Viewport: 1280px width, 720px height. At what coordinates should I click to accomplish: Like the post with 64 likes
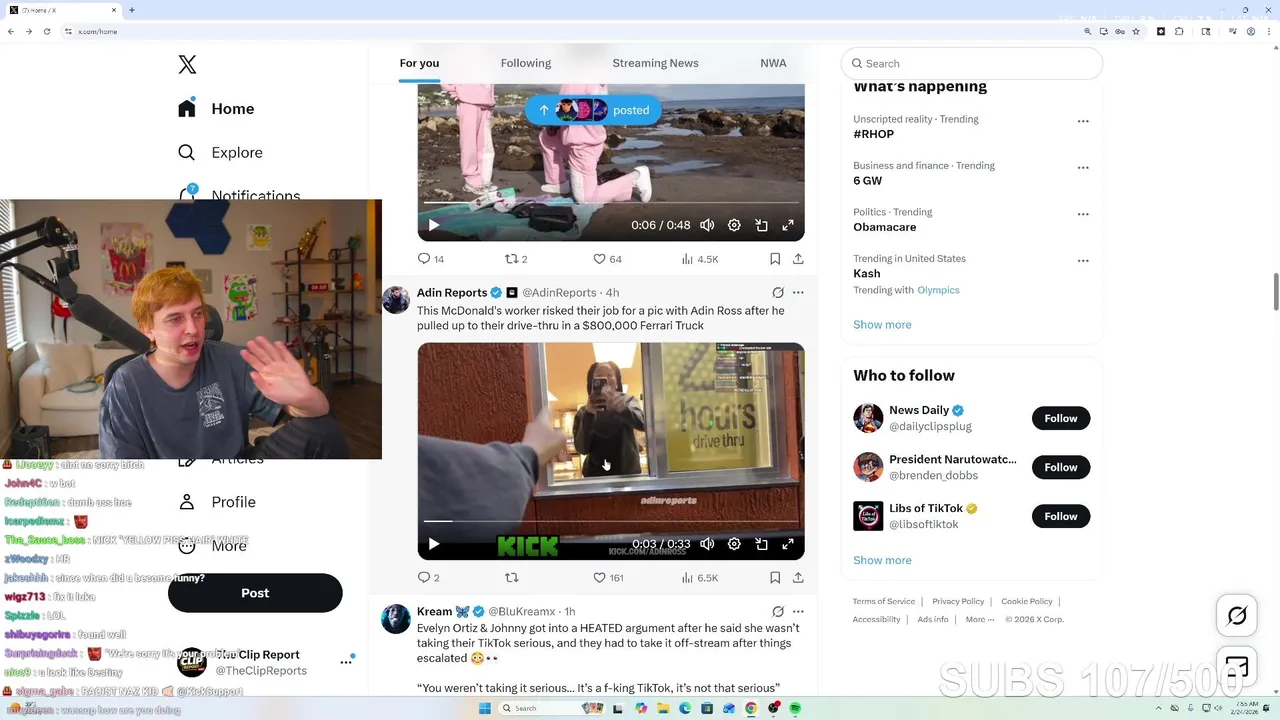(x=607, y=259)
